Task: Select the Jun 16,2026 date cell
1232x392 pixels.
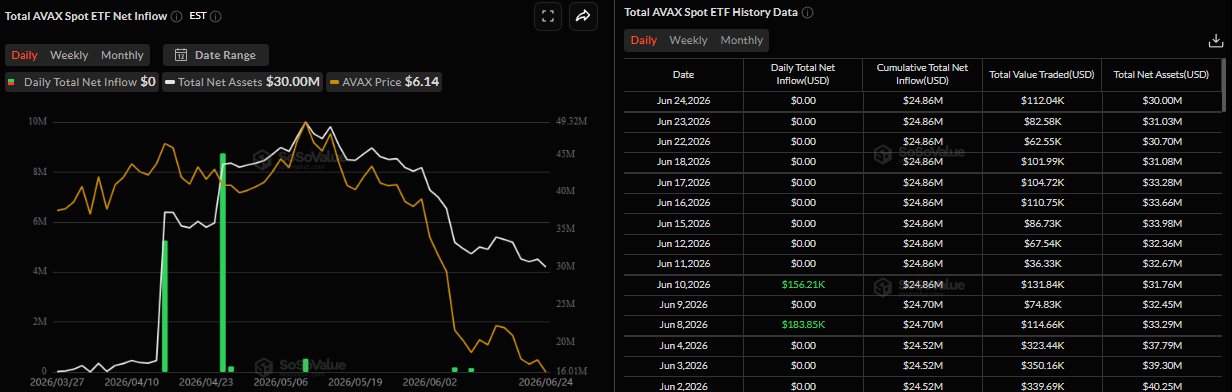Action: 683,202
